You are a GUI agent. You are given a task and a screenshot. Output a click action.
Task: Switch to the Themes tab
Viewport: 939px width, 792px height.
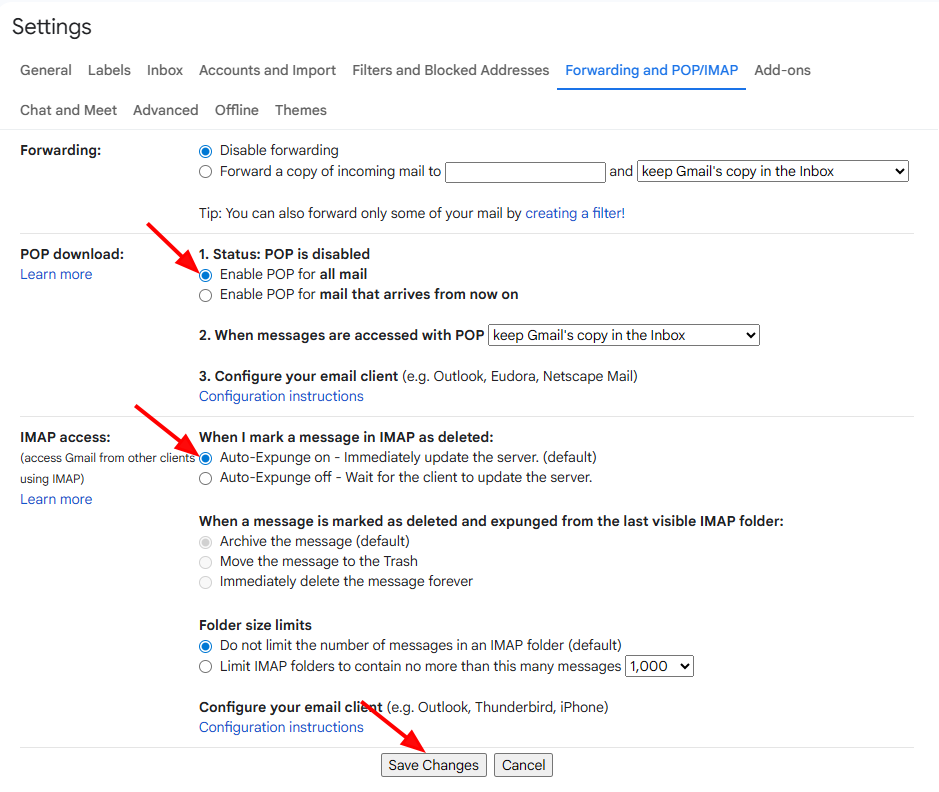click(301, 111)
